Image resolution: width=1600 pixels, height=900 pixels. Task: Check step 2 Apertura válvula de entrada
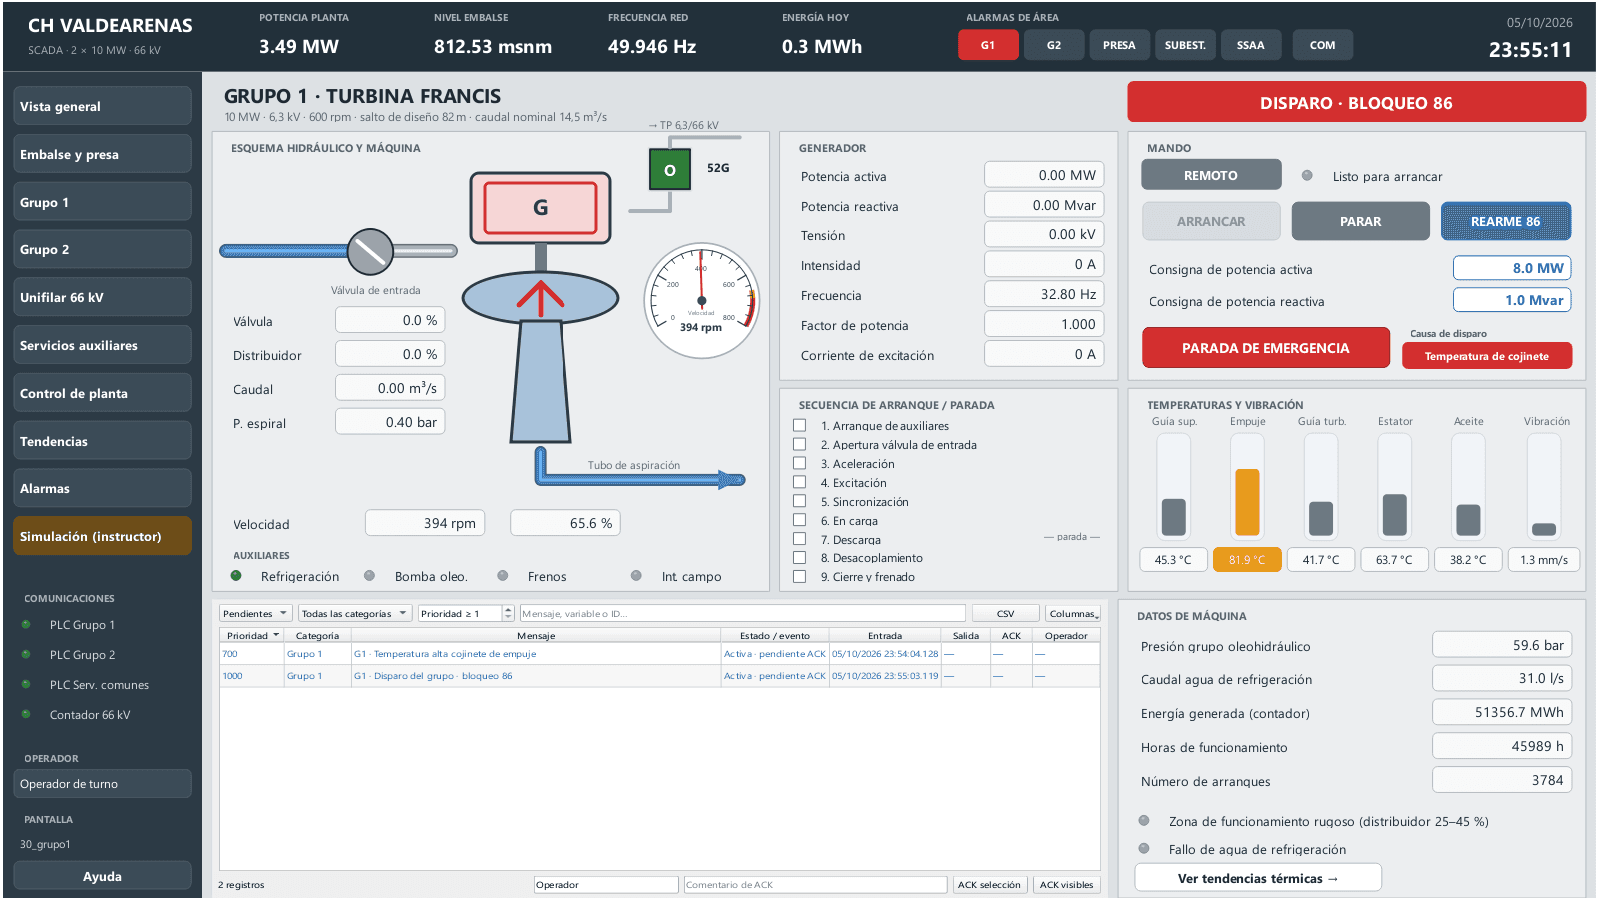(799, 444)
